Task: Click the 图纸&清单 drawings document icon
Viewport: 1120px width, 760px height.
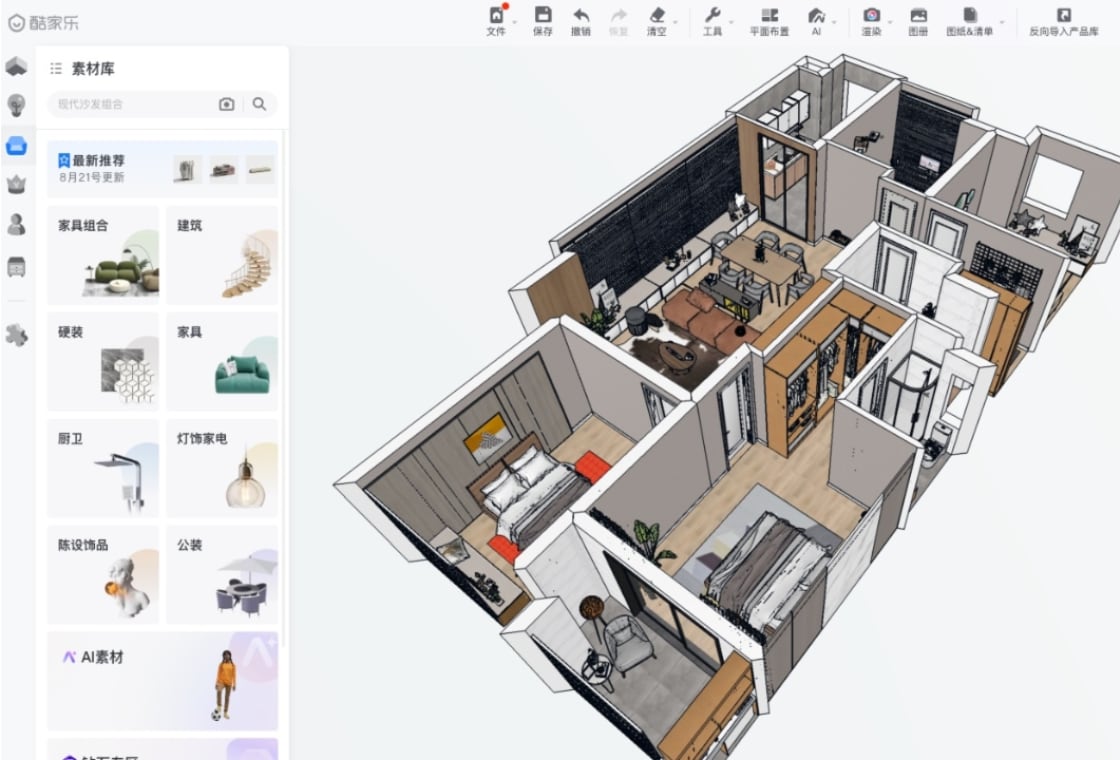Action: 969,15
